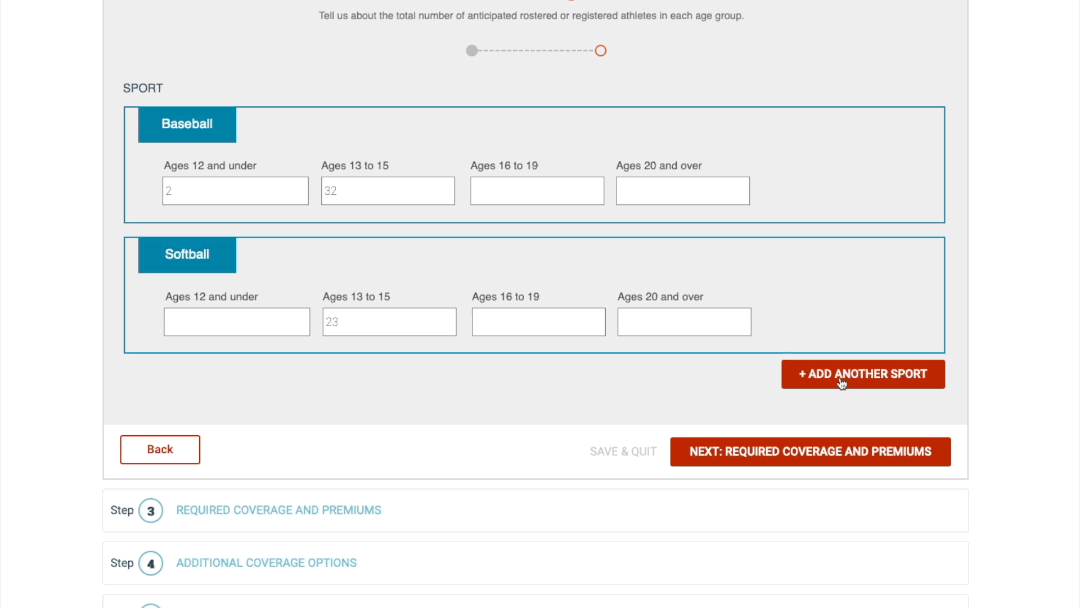Screen dimensions: 1080x608
Task: Click anticipated rostered athletes instruction text
Action: (531, 15)
